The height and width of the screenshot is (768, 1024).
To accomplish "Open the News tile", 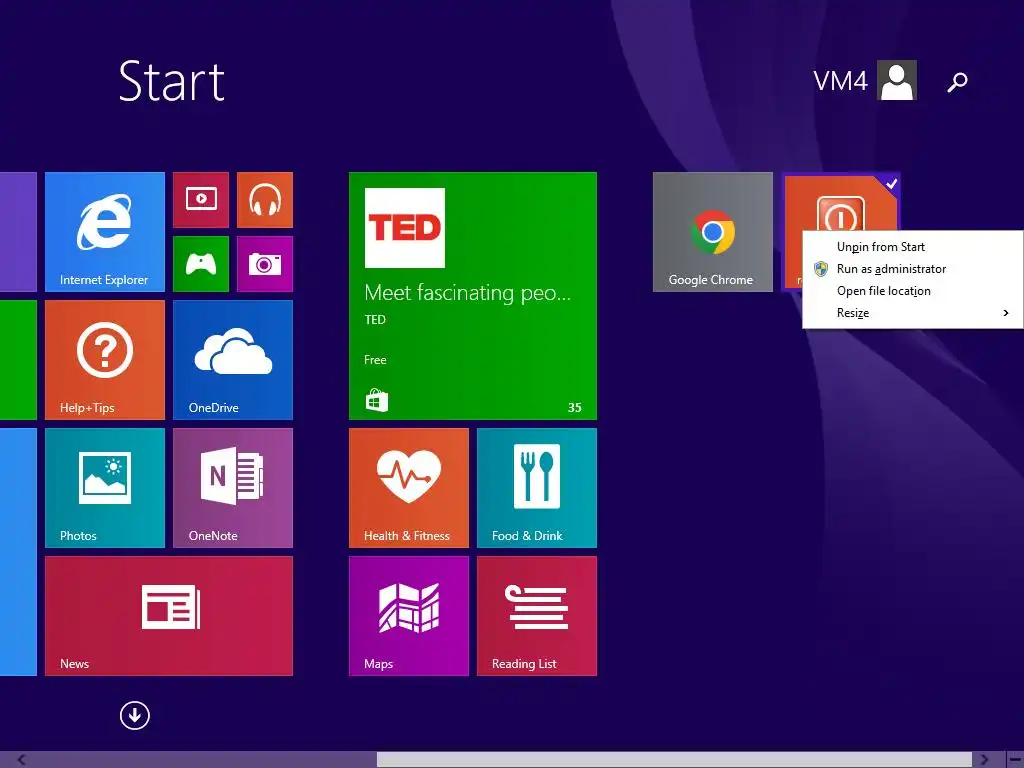I will [169, 616].
